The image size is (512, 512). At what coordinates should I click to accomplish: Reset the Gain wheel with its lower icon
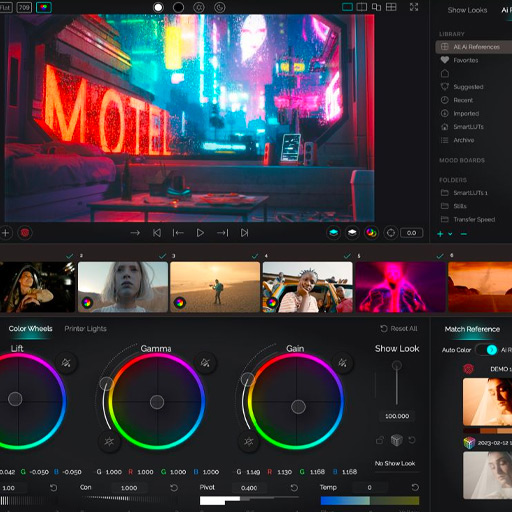248,442
